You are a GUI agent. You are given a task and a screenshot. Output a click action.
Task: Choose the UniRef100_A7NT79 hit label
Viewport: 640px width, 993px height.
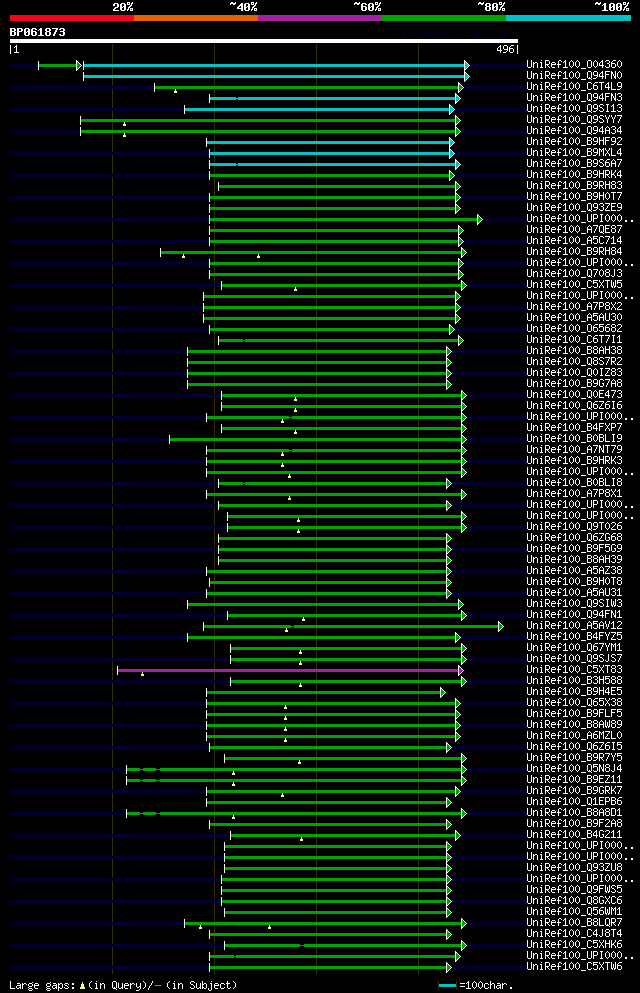[x=574, y=450]
